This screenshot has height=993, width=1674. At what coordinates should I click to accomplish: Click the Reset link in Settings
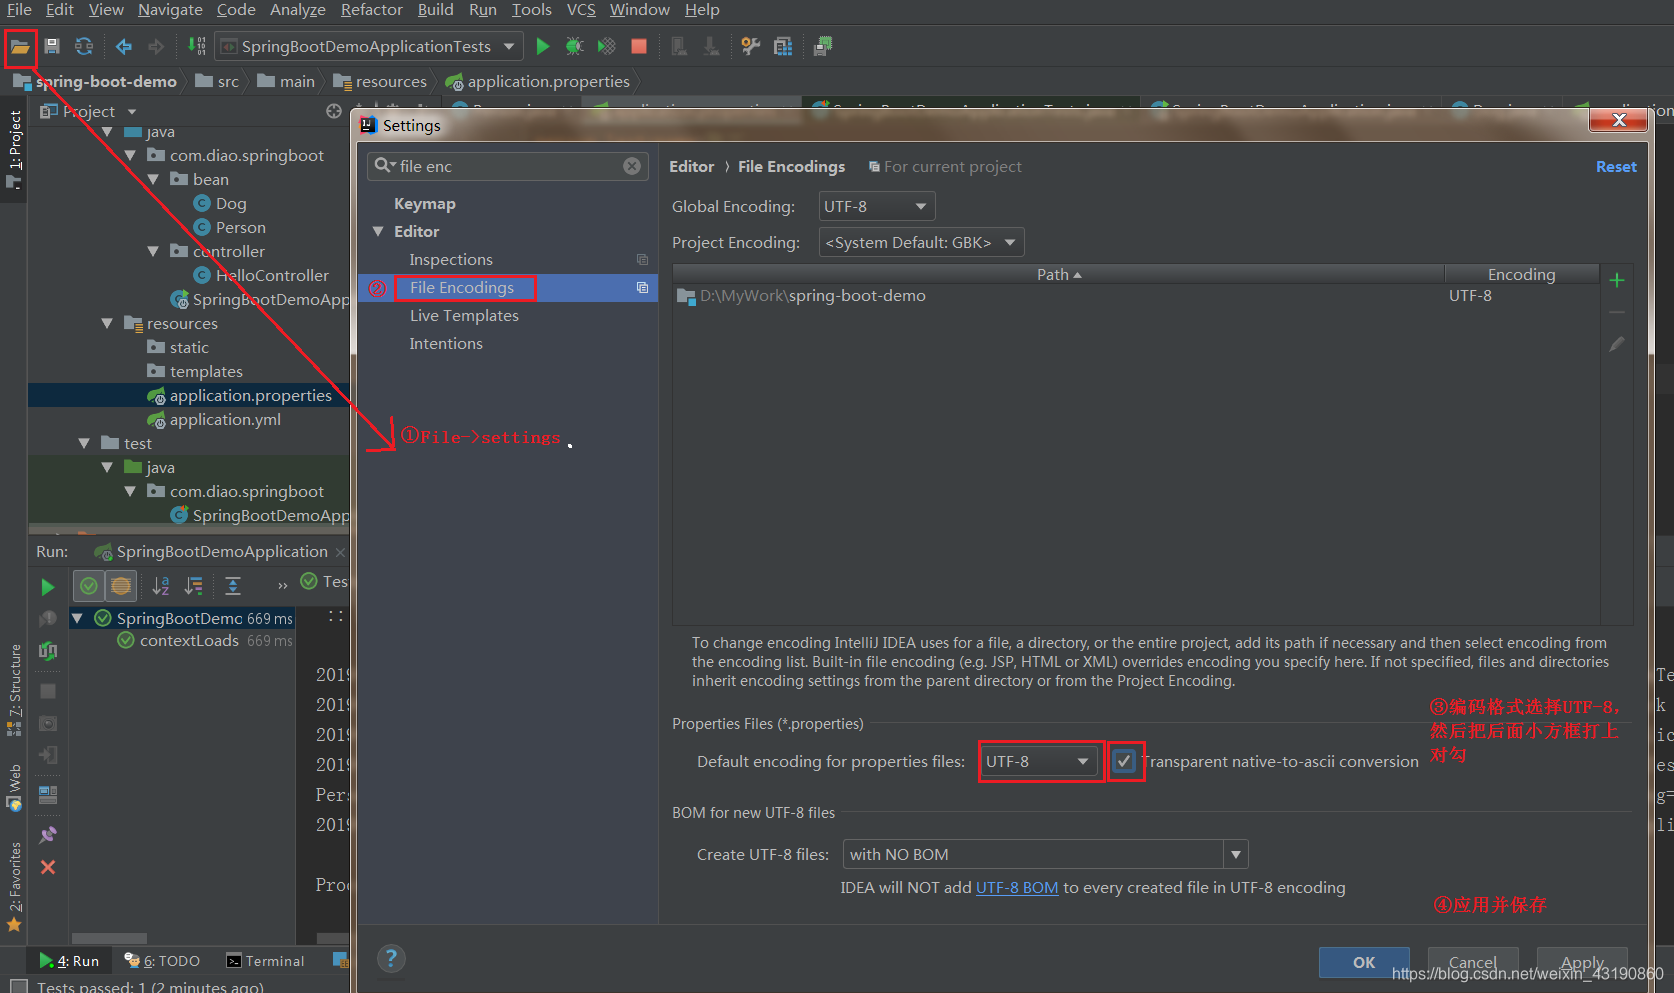(x=1616, y=167)
